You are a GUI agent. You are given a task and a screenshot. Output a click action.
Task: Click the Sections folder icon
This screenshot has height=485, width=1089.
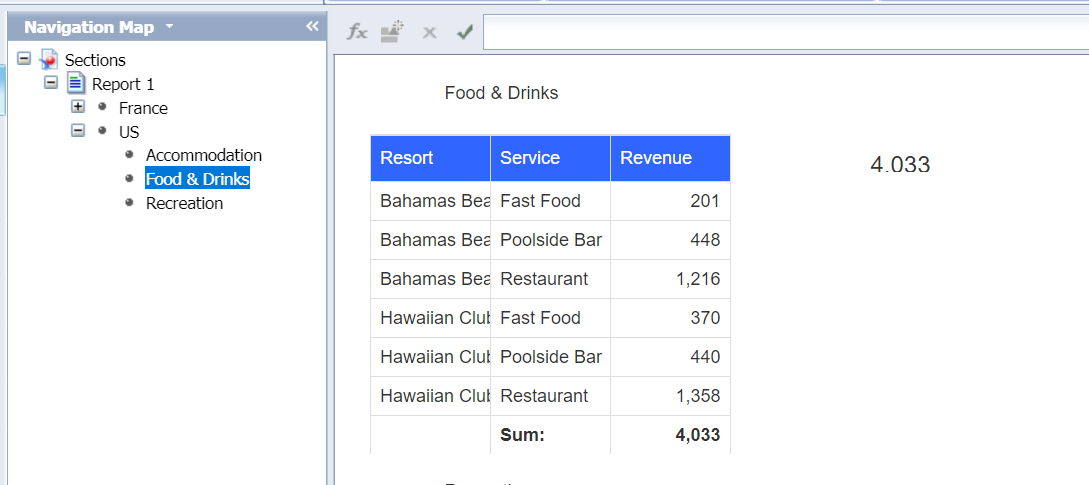point(48,60)
